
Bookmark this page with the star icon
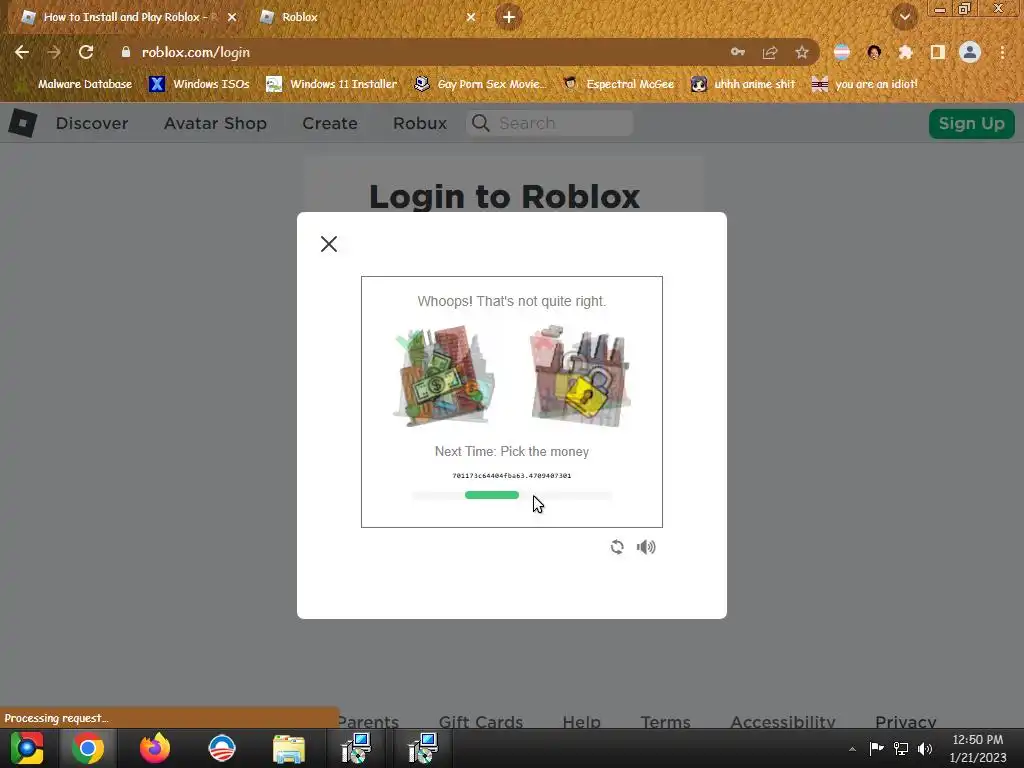click(x=802, y=52)
